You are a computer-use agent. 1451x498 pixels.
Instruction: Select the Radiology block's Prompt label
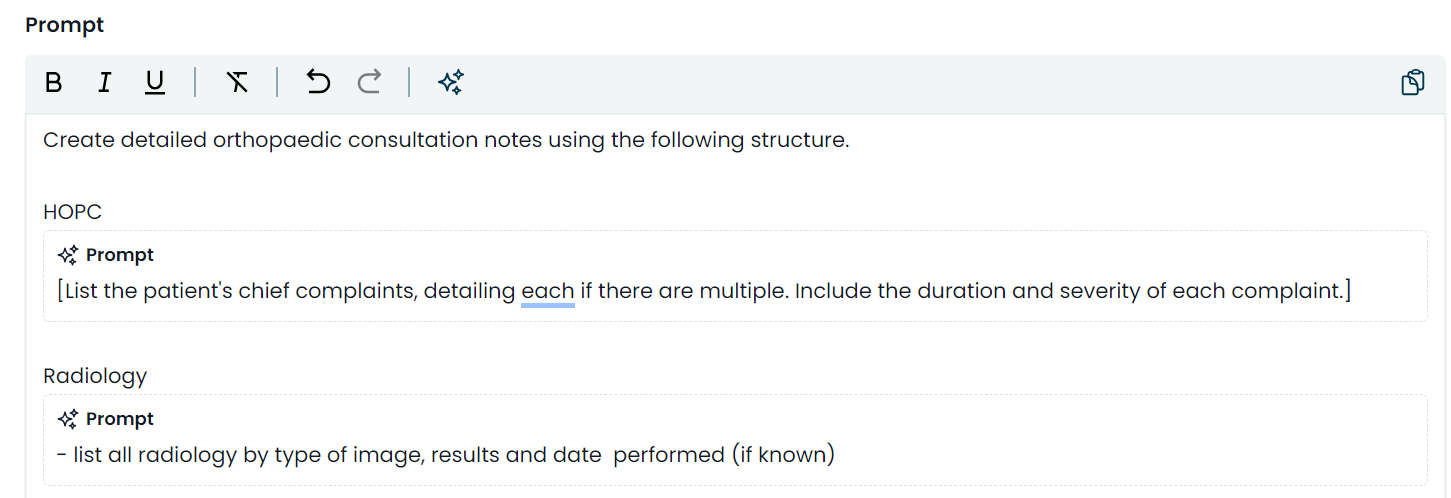click(x=120, y=419)
